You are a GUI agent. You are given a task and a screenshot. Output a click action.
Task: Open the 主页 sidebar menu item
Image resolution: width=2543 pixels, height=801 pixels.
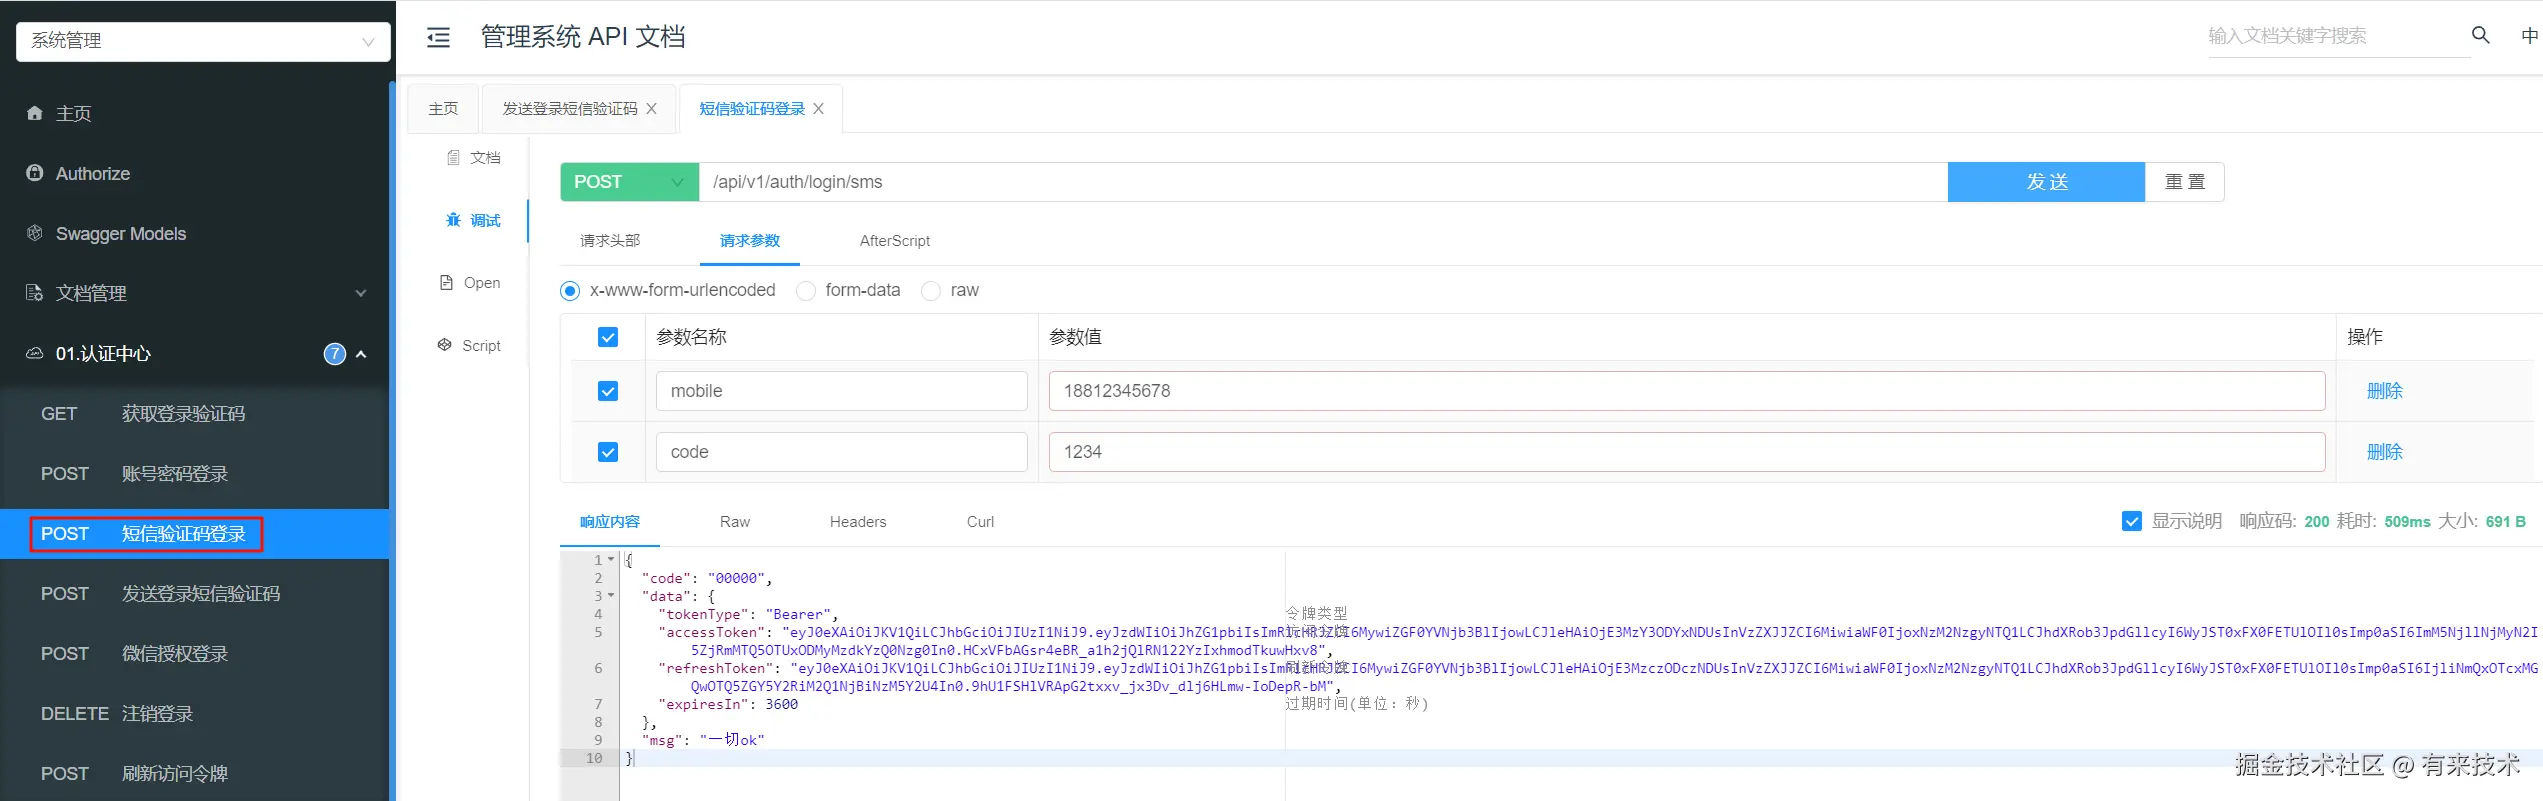194,114
